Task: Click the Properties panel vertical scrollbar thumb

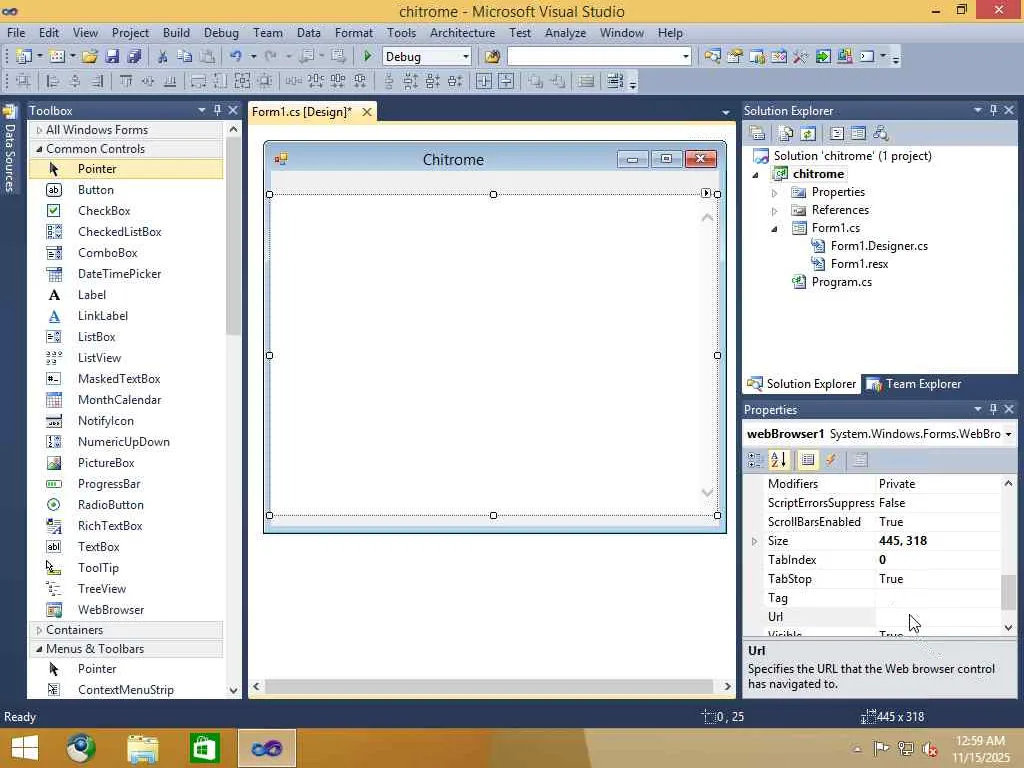Action: pyautogui.click(x=1008, y=592)
